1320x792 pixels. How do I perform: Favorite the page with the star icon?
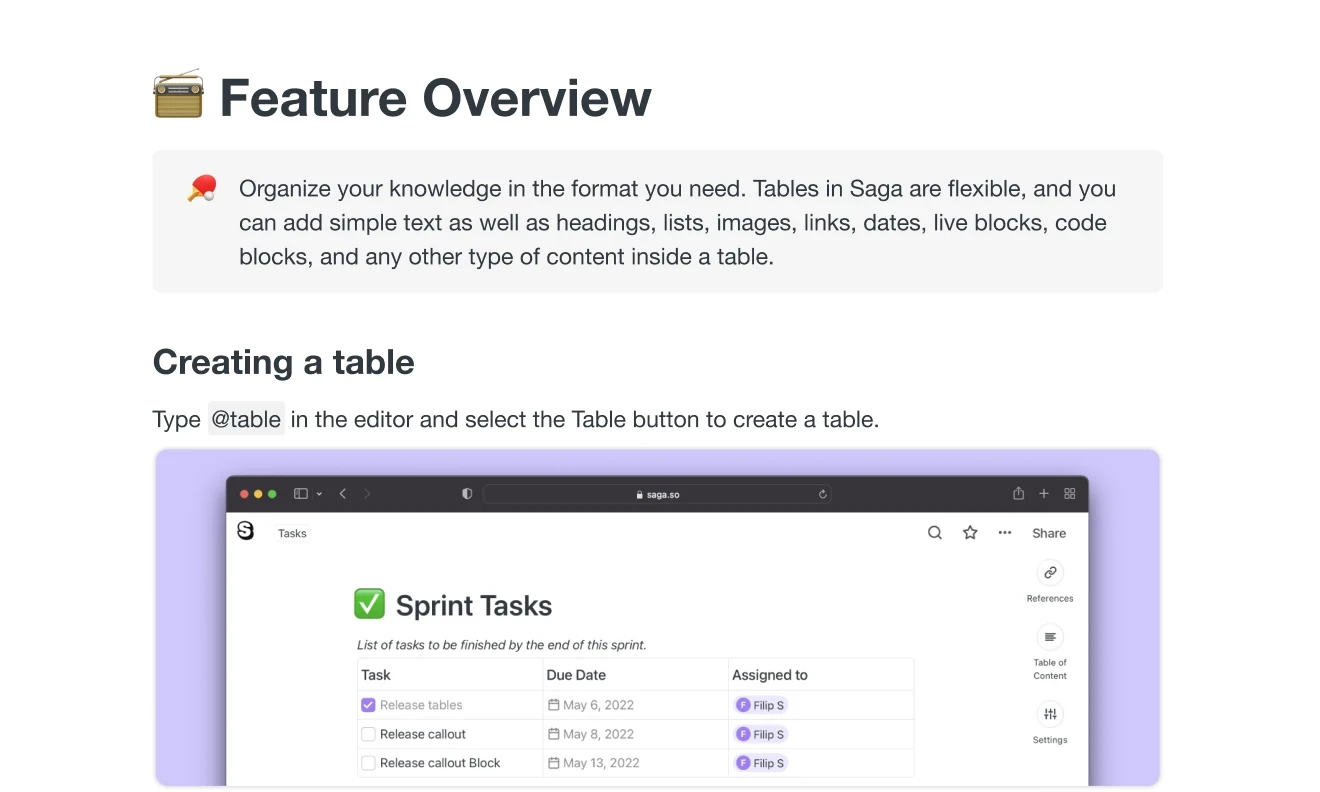(970, 533)
